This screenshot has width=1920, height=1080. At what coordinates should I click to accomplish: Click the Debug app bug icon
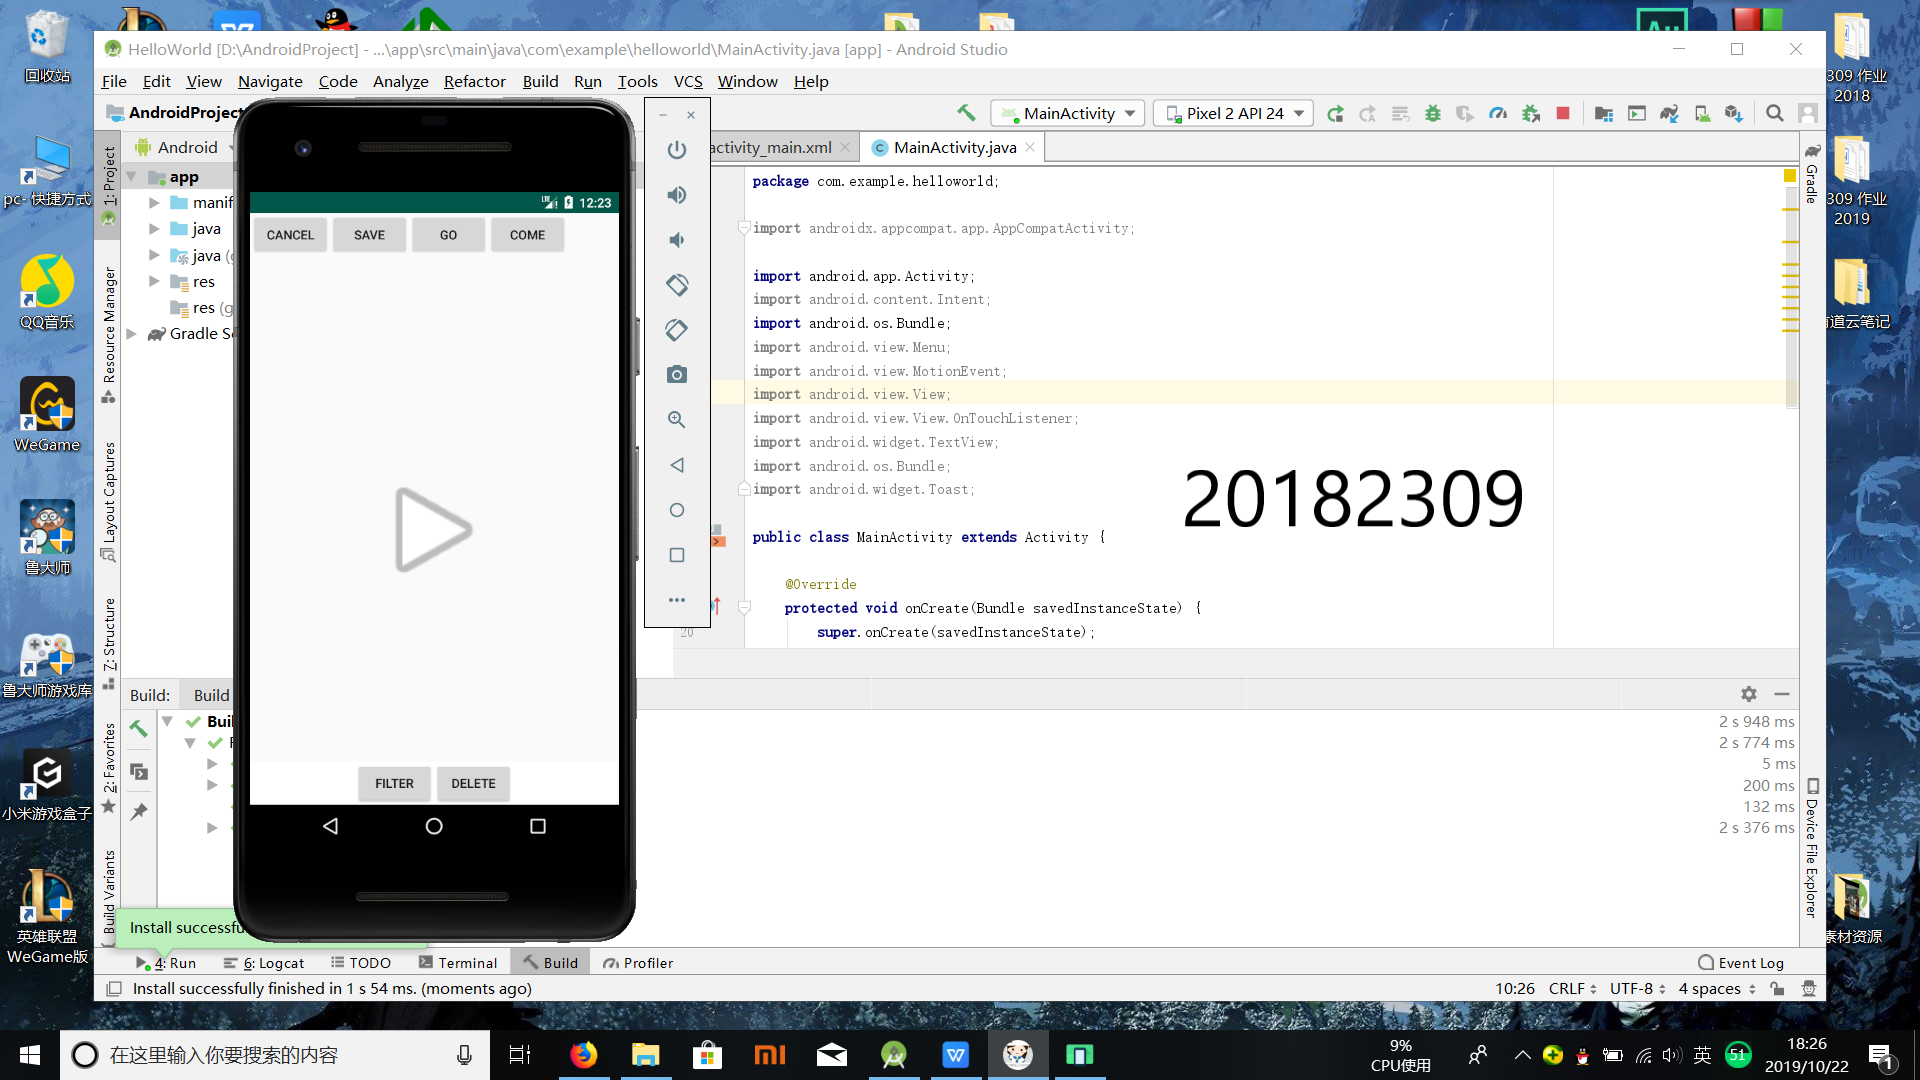click(x=1432, y=113)
